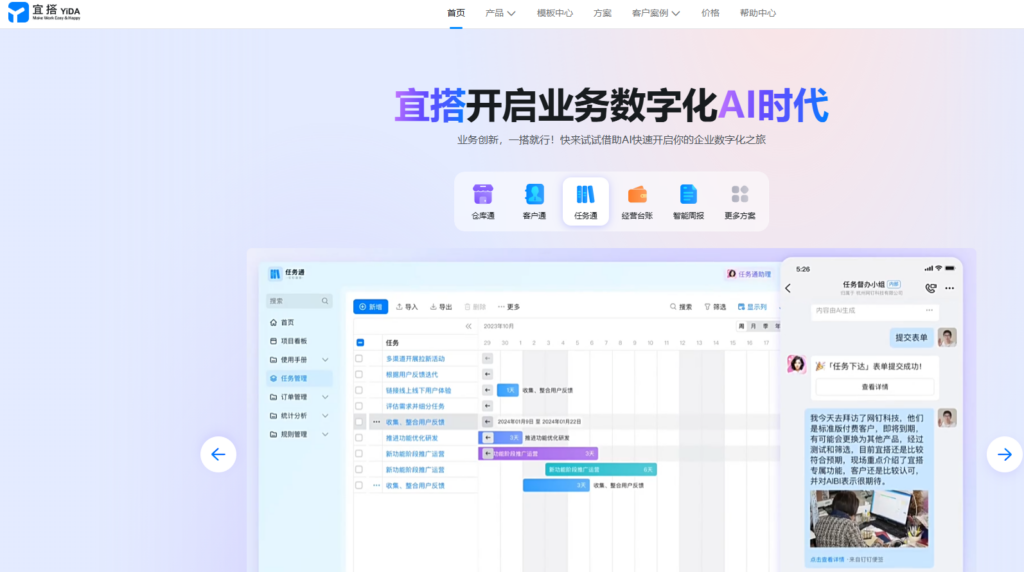Screen dimensions: 1024x572
Task: Click the phone call icon in chat header
Action: 931,288
